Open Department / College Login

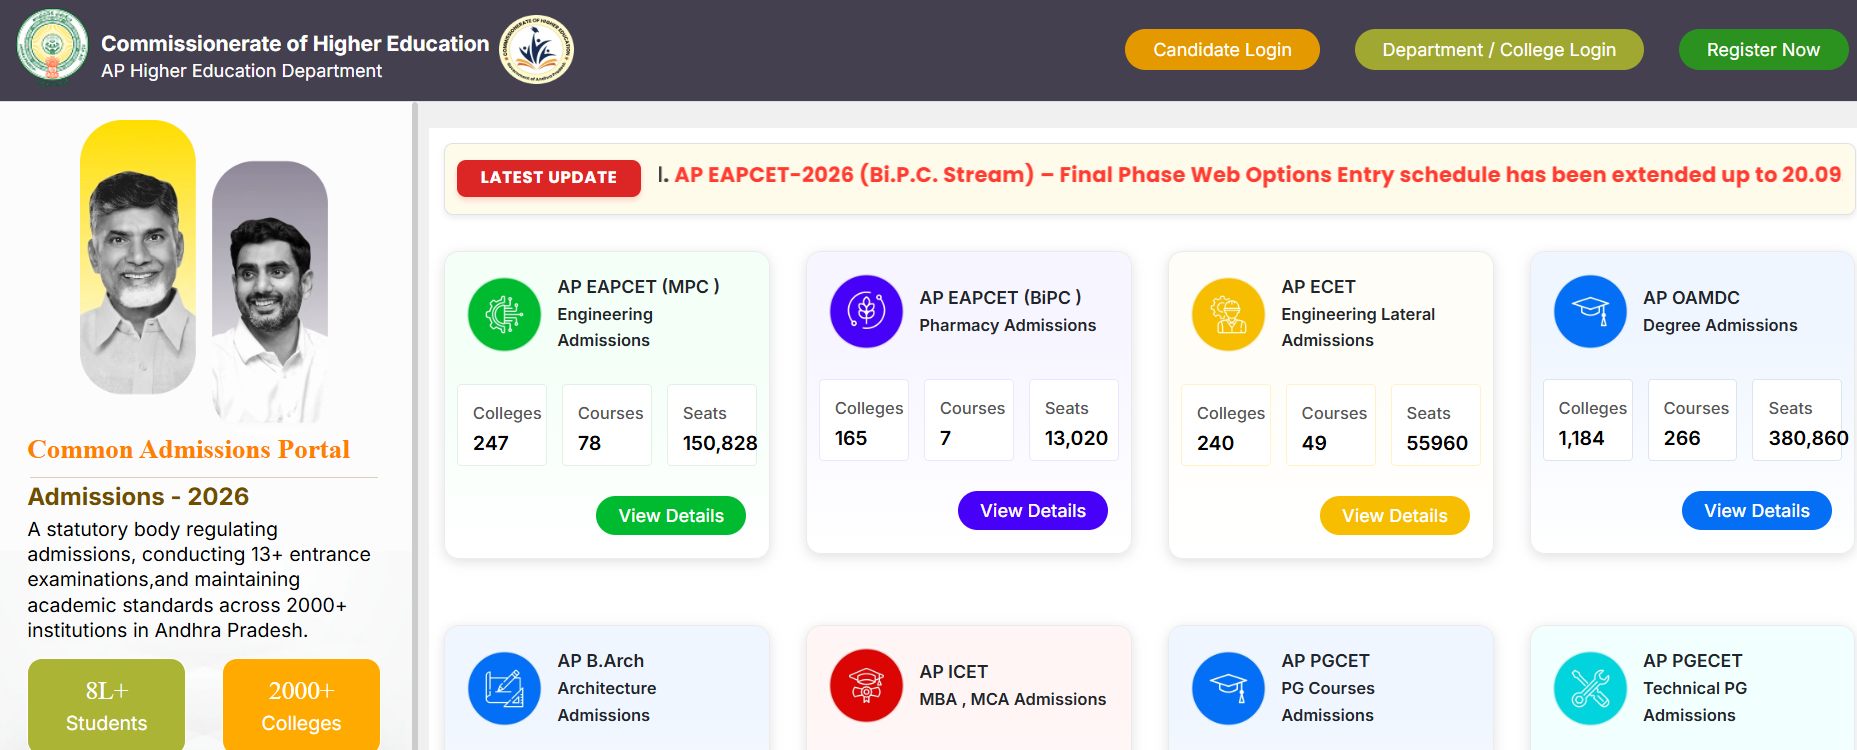click(1499, 50)
